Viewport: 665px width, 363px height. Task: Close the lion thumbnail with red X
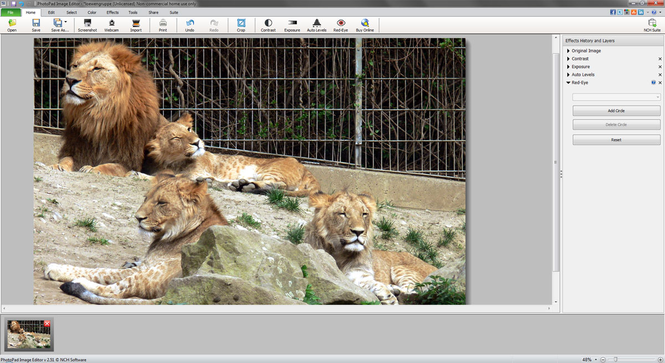point(47,324)
